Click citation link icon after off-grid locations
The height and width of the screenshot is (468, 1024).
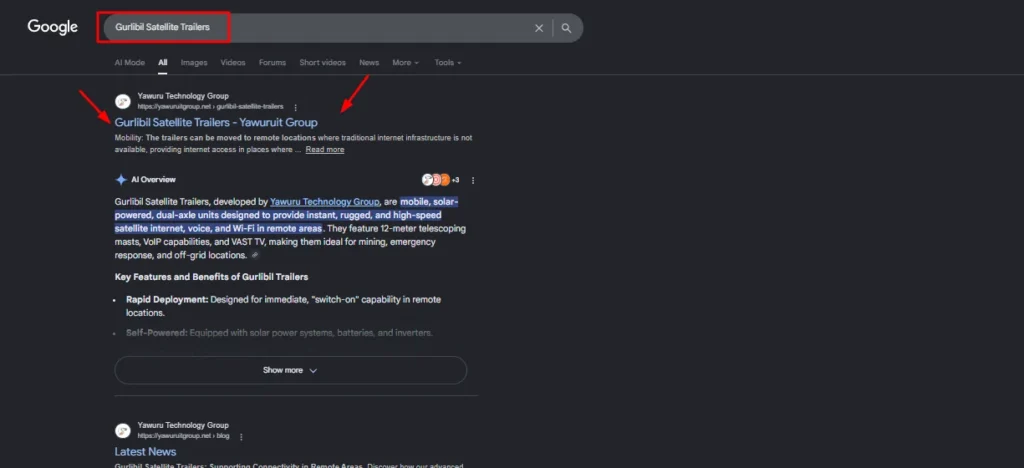point(254,256)
